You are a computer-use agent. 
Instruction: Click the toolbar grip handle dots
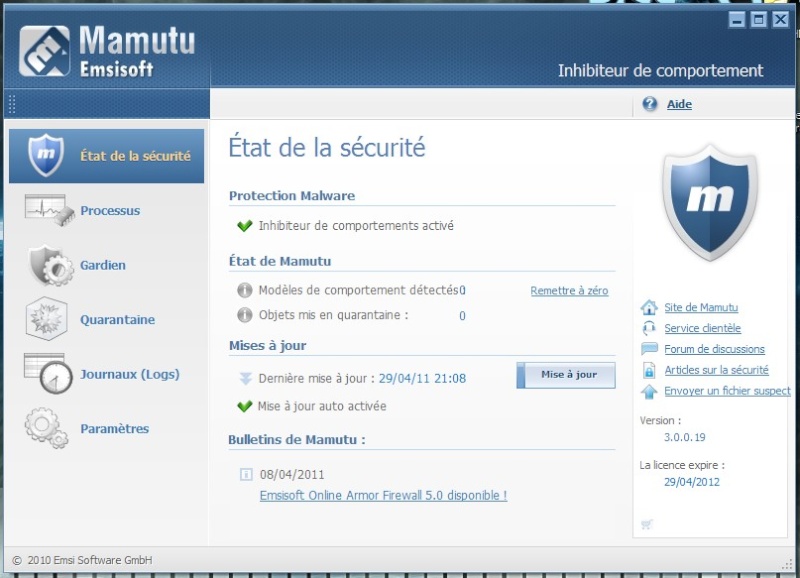12,104
